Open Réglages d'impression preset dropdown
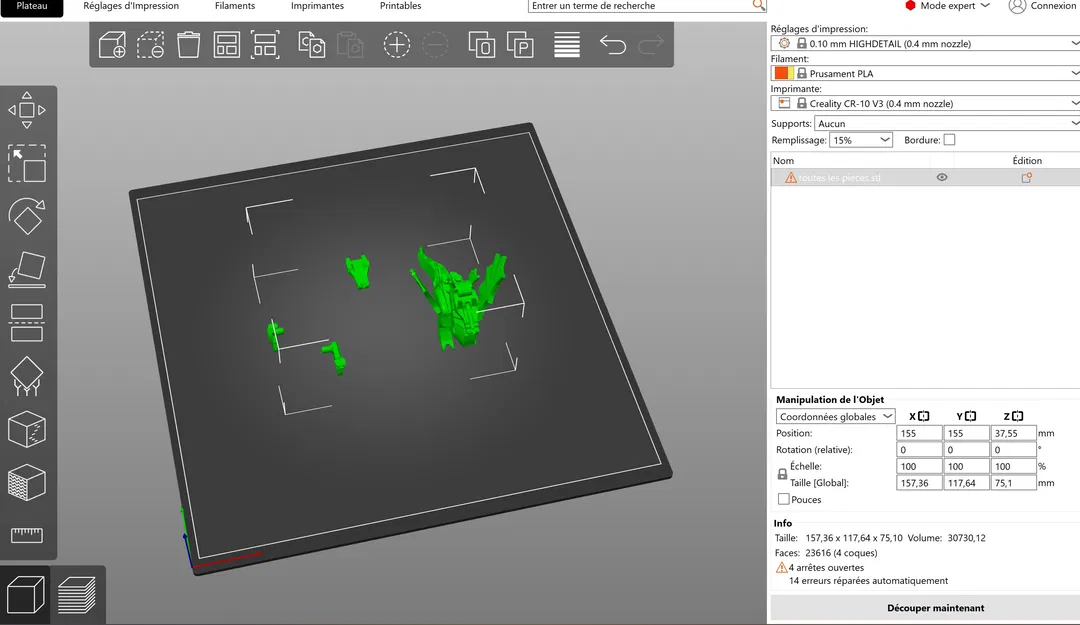The image size is (1080, 625). pos(925,43)
